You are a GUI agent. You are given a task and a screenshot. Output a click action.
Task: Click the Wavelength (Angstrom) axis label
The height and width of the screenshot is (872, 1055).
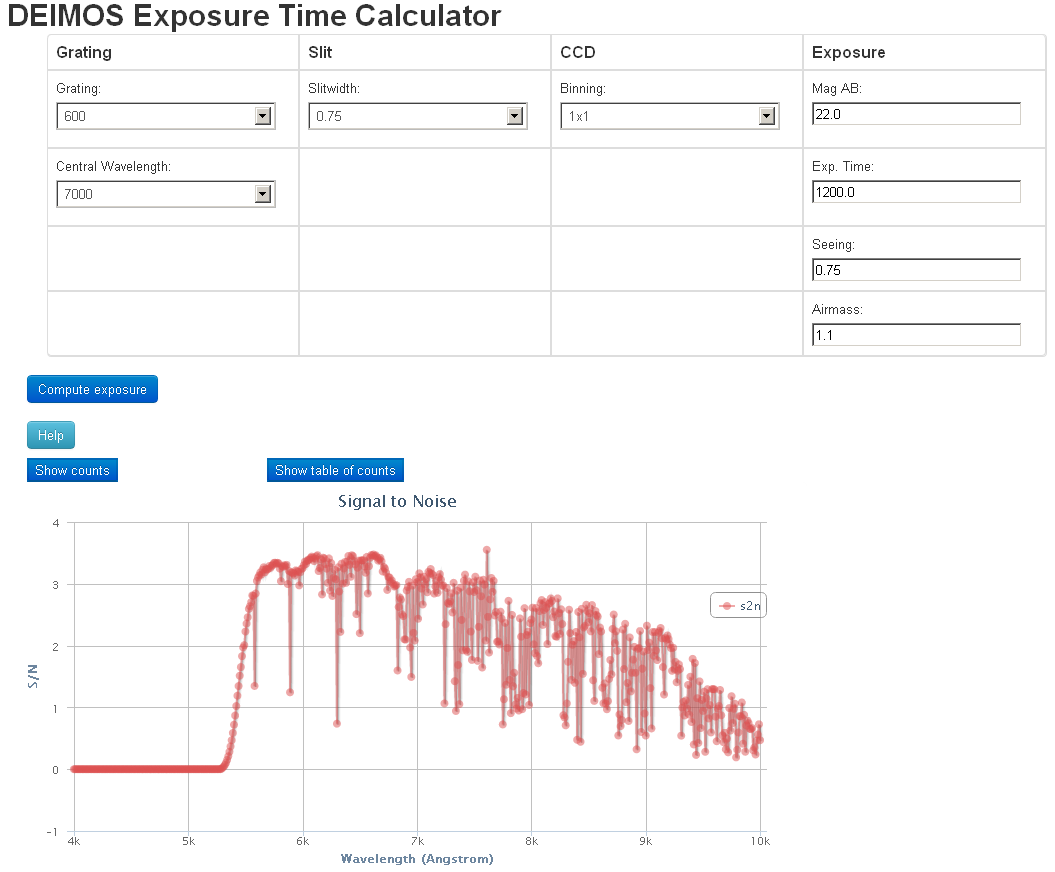coord(417,859)
